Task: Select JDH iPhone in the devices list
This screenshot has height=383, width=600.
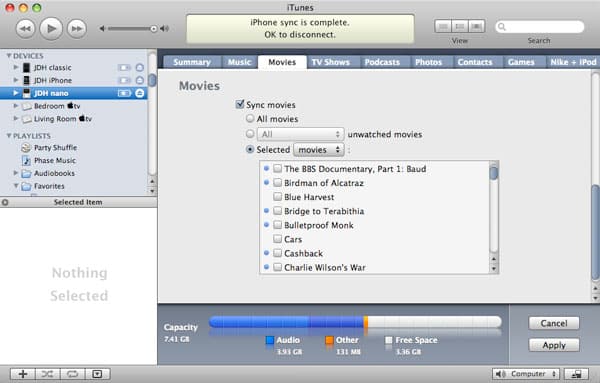Action: 53,80
